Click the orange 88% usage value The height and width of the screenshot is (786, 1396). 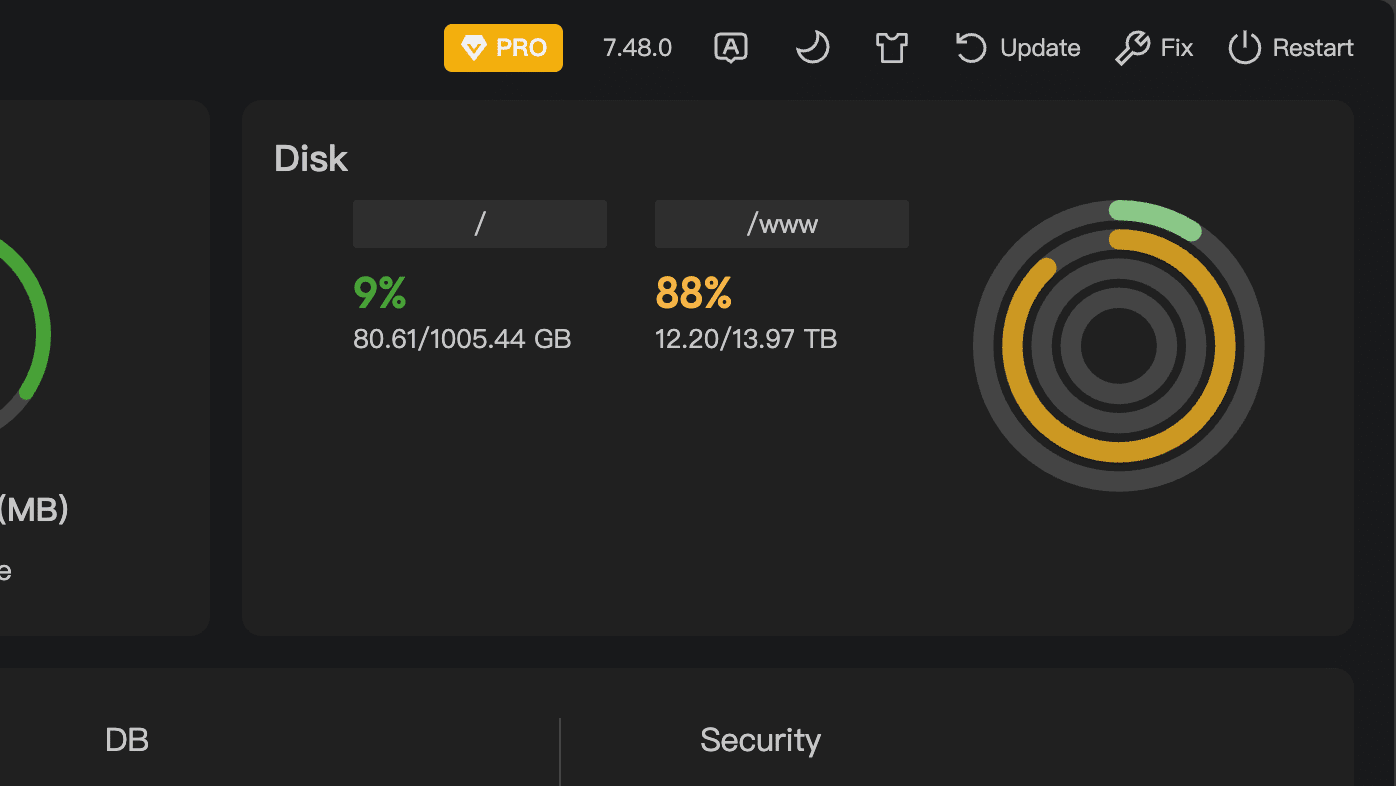694,293
